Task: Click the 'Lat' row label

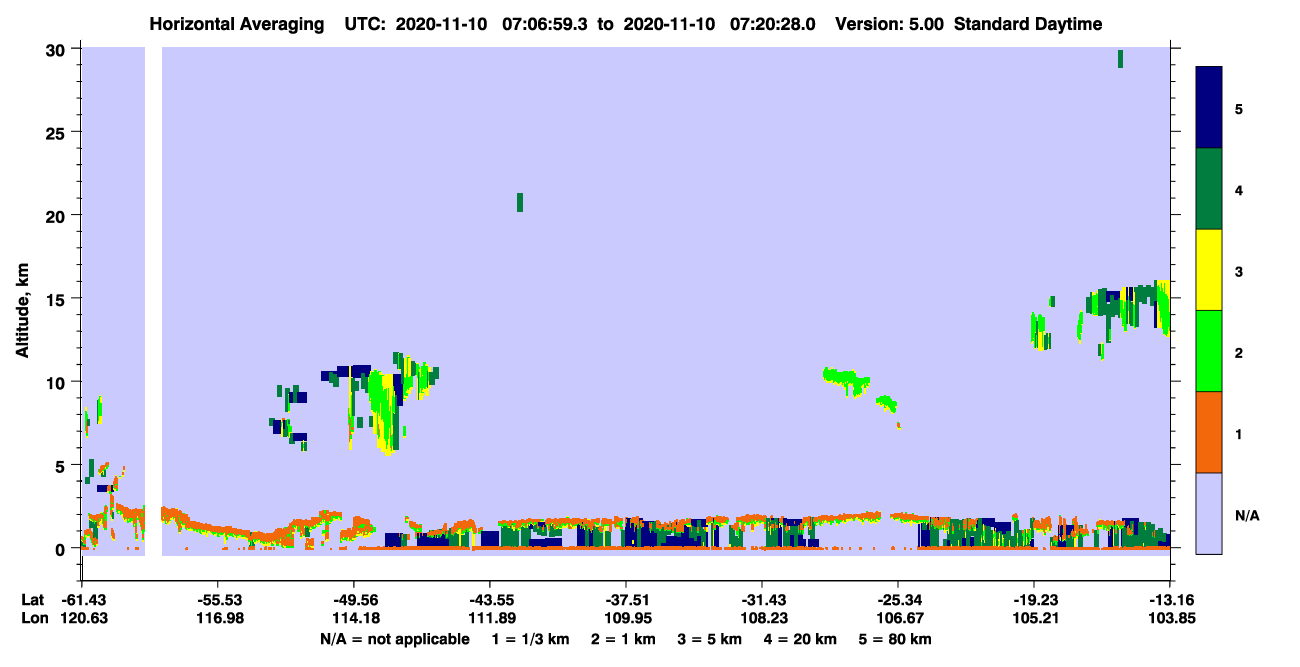Action: 31,600
